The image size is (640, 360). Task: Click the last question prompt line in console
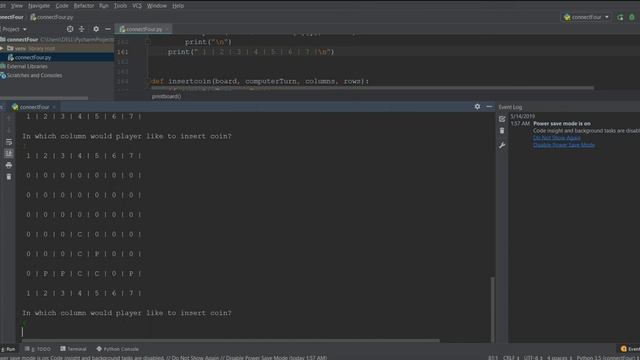(x=127, y=313)
